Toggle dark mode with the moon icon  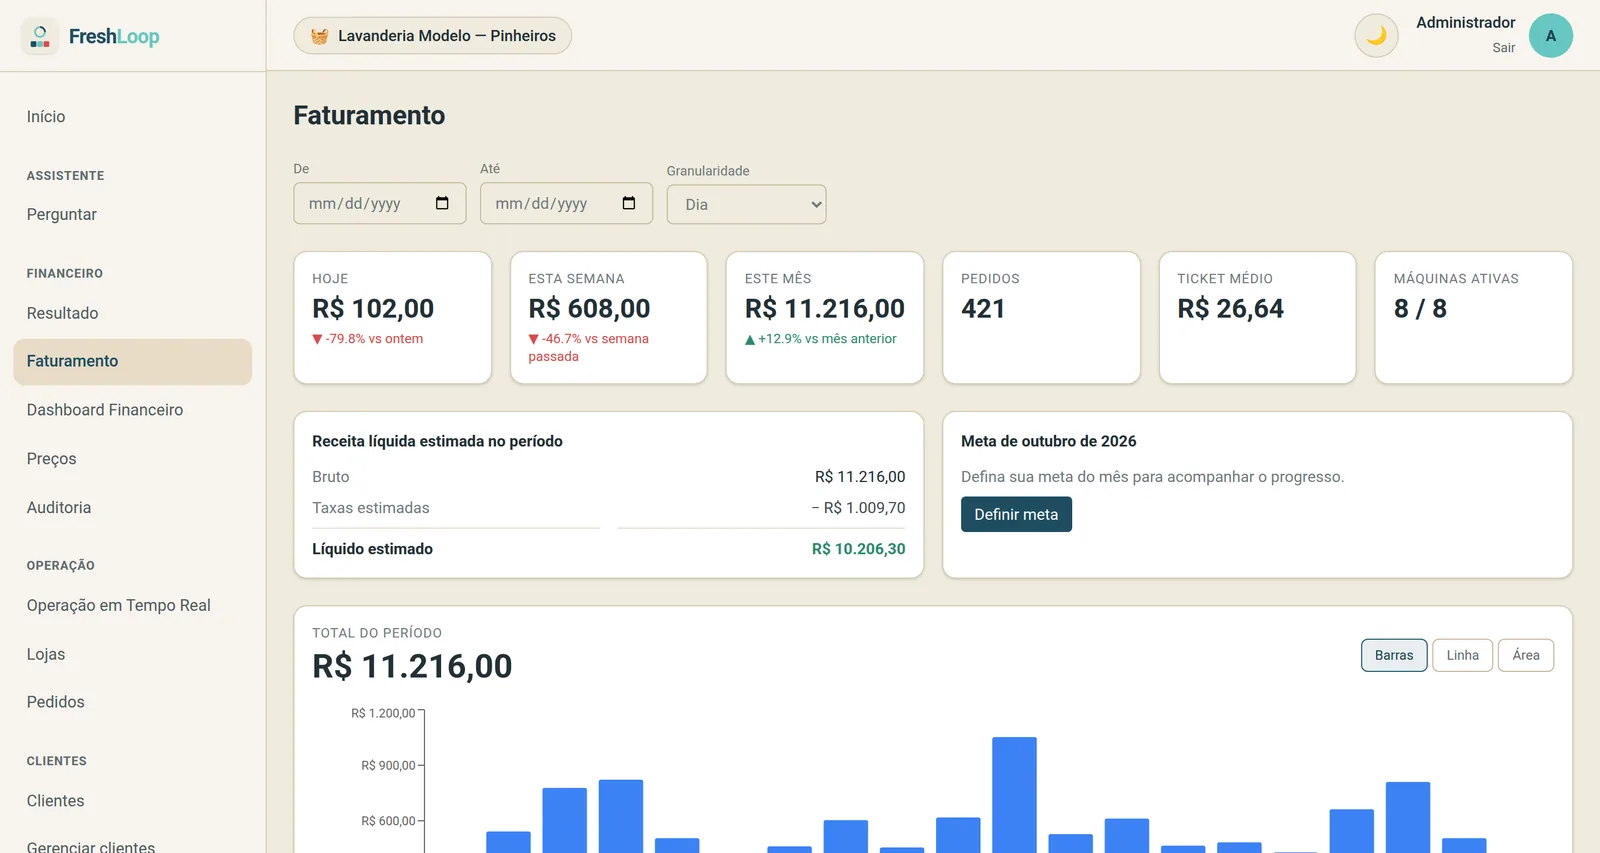[x=1376, y=36]
